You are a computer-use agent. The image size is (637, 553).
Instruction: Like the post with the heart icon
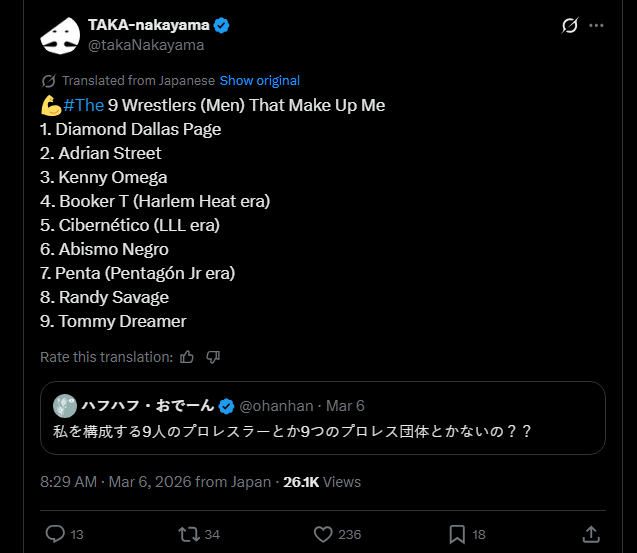(321, 534)
